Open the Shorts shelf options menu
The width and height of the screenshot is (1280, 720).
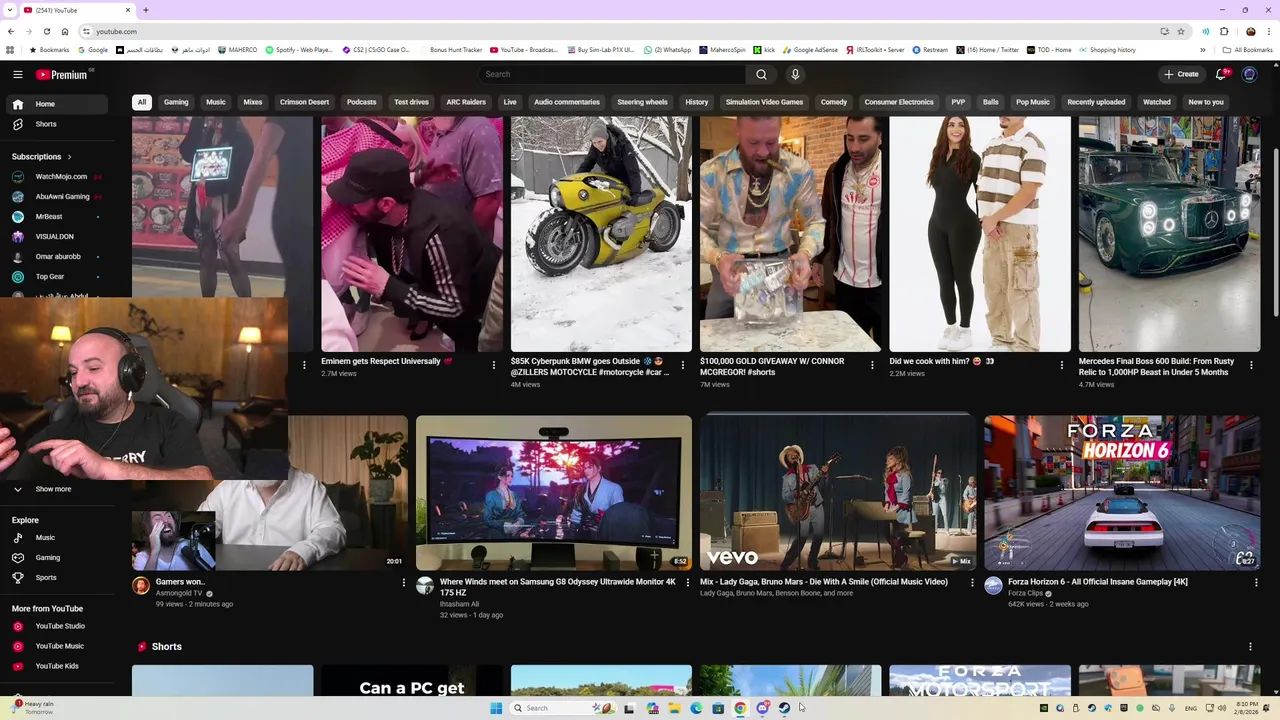[1249, 647]
